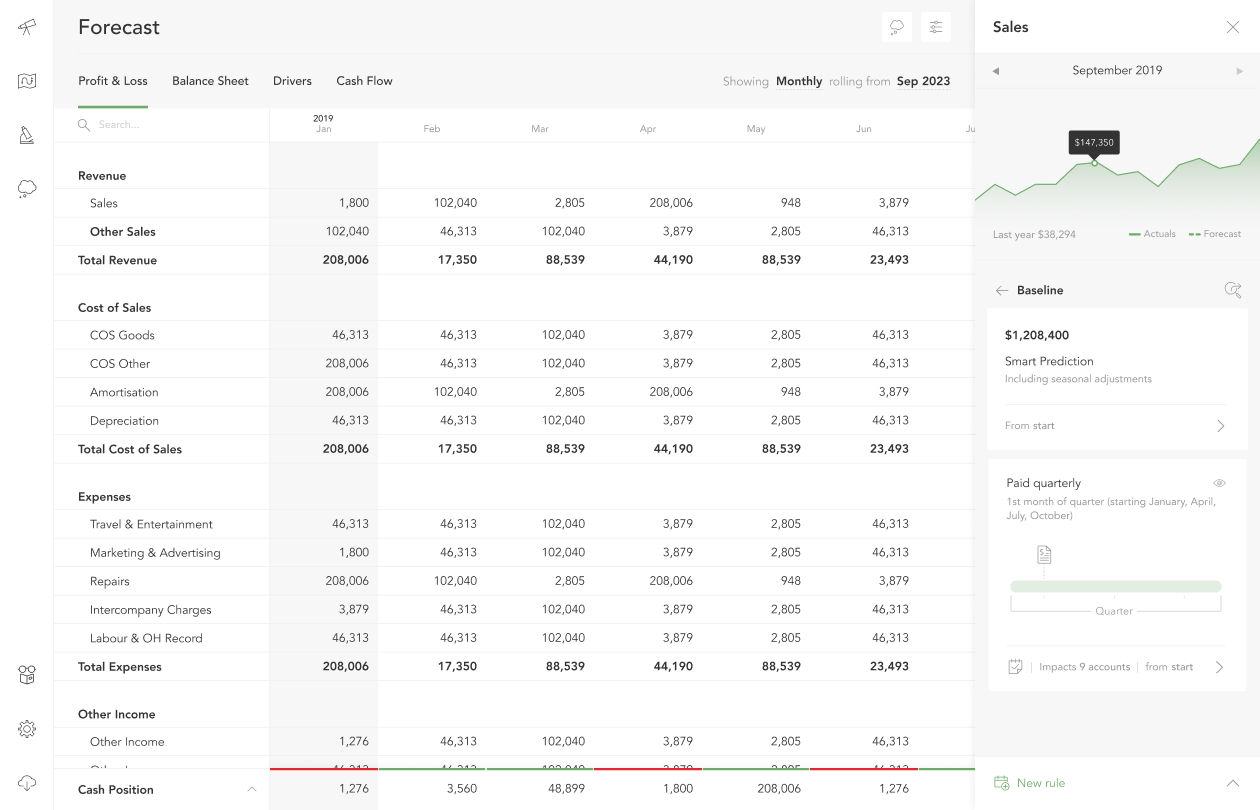The width and height of the screenshot is (1260, 810).
Task: Expand the Impacts 9 accounts chevron
Action: click(1219, 667)
